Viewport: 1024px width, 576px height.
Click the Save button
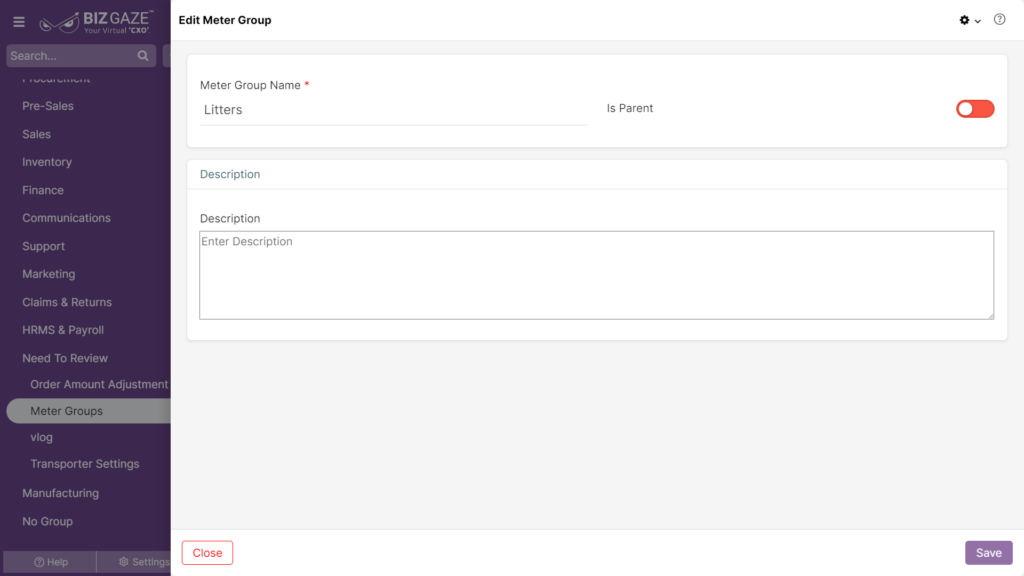tap(989, 552)
